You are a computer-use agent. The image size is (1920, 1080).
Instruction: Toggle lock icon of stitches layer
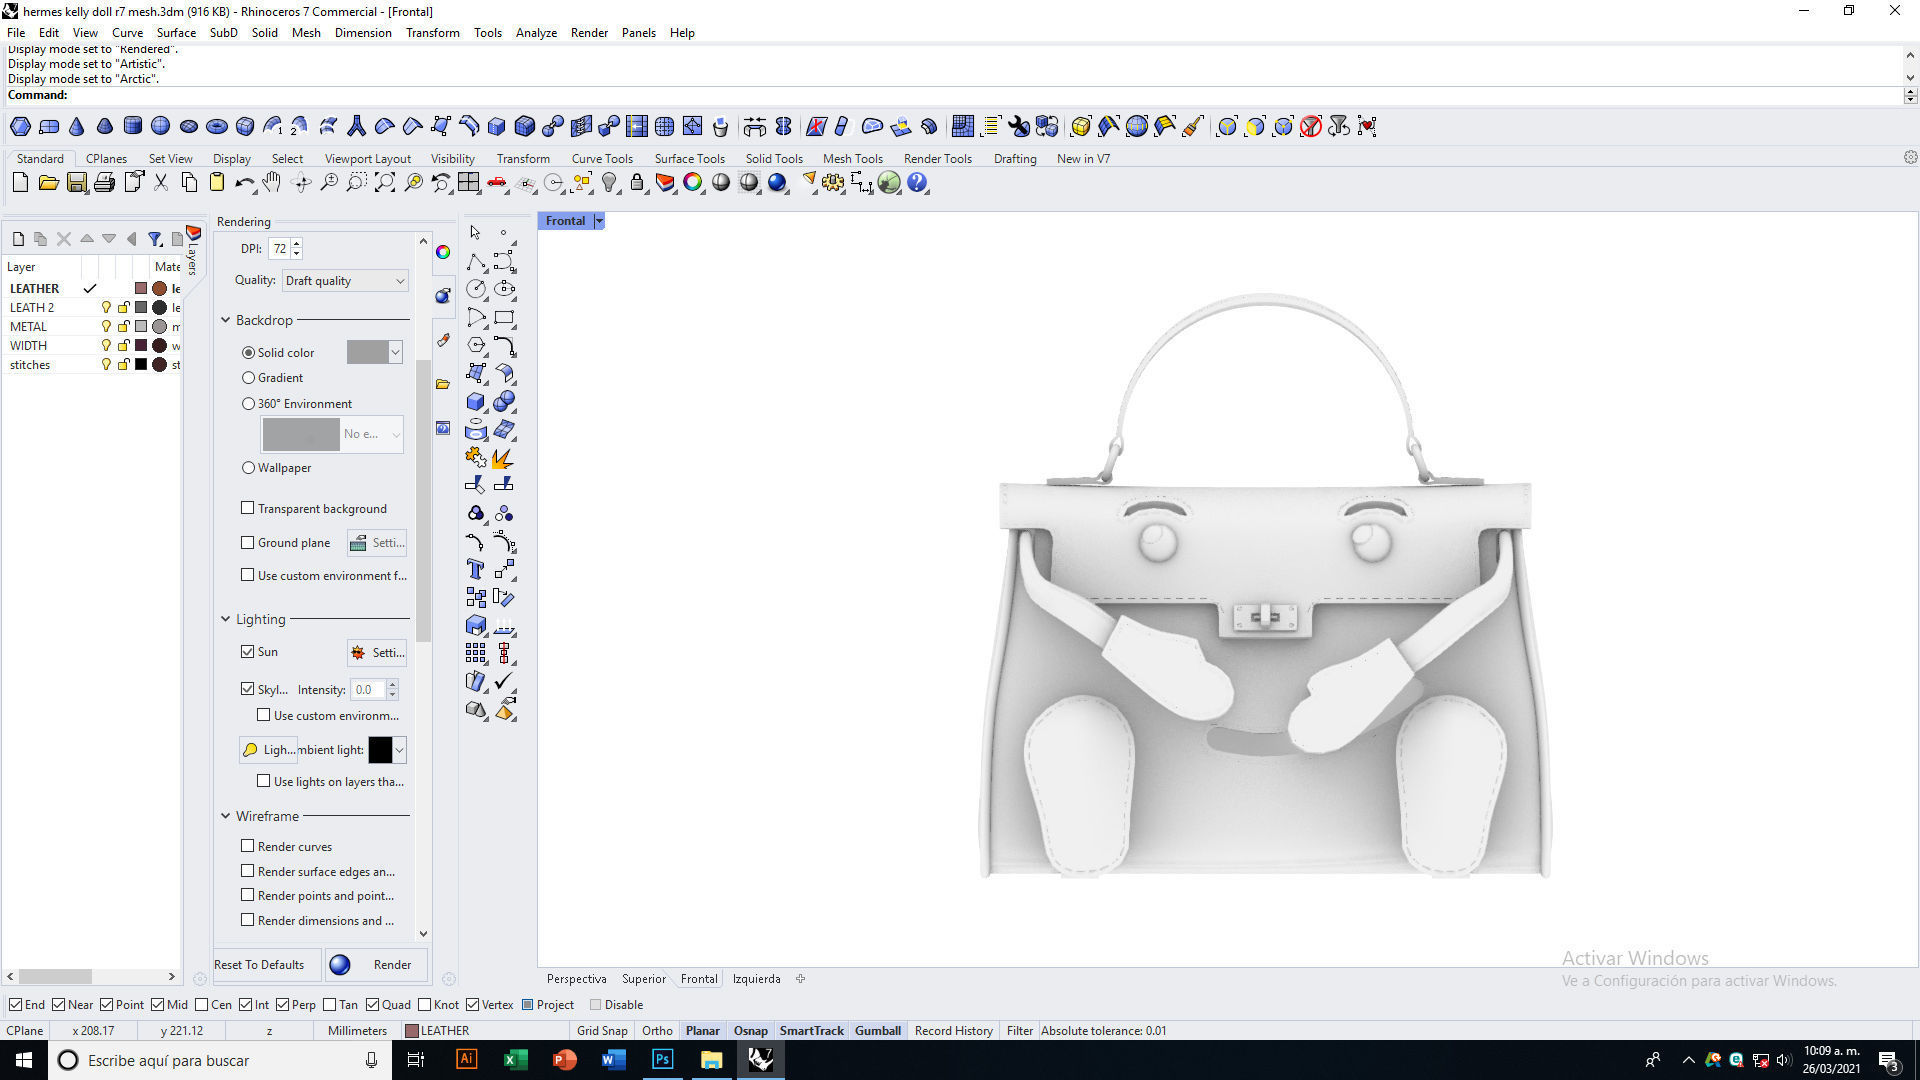coord(123,364)
